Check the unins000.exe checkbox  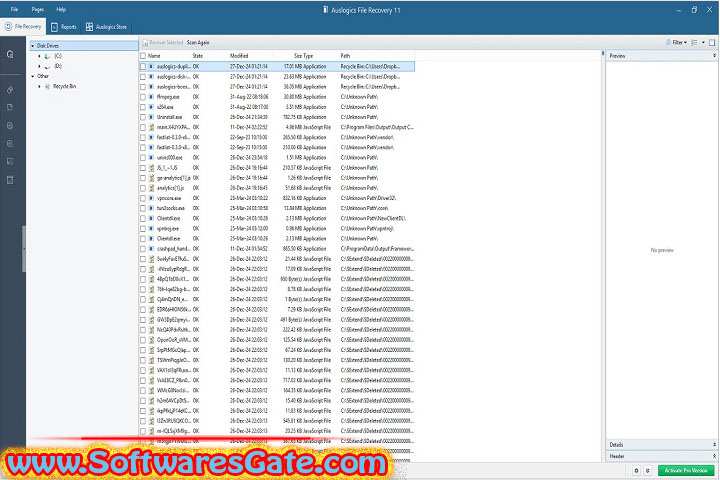(x=143, y=158)
